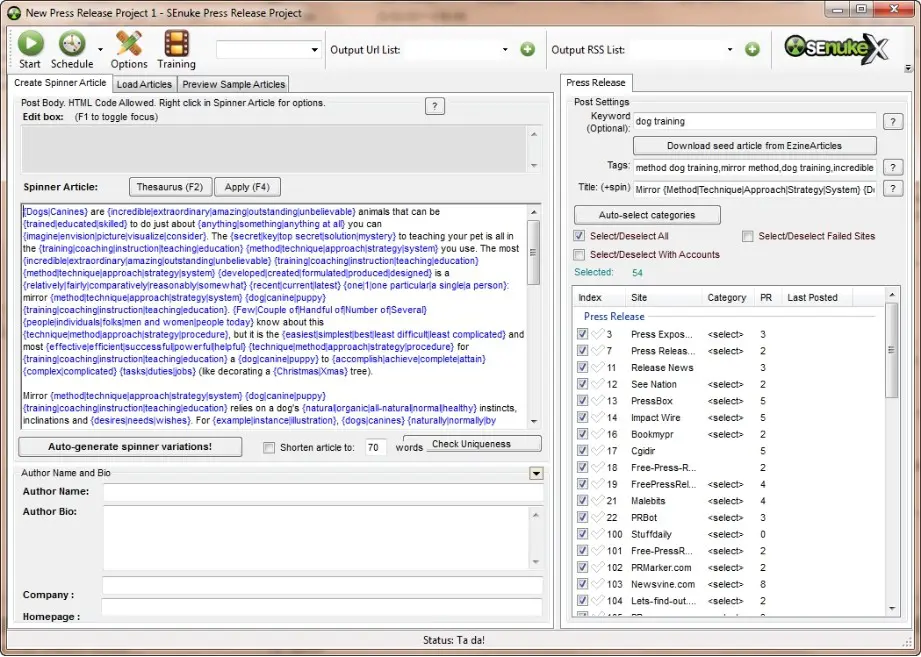Click the Keyword input field

tap(755, 122)
